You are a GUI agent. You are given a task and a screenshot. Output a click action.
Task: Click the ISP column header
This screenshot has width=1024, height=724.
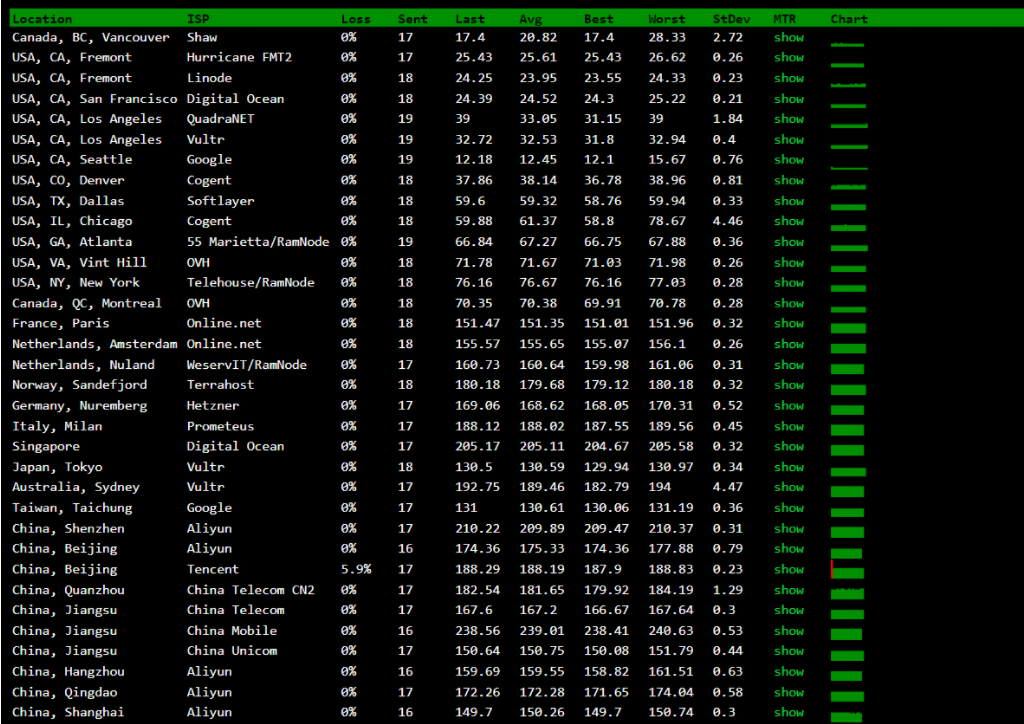coord(198,18)
